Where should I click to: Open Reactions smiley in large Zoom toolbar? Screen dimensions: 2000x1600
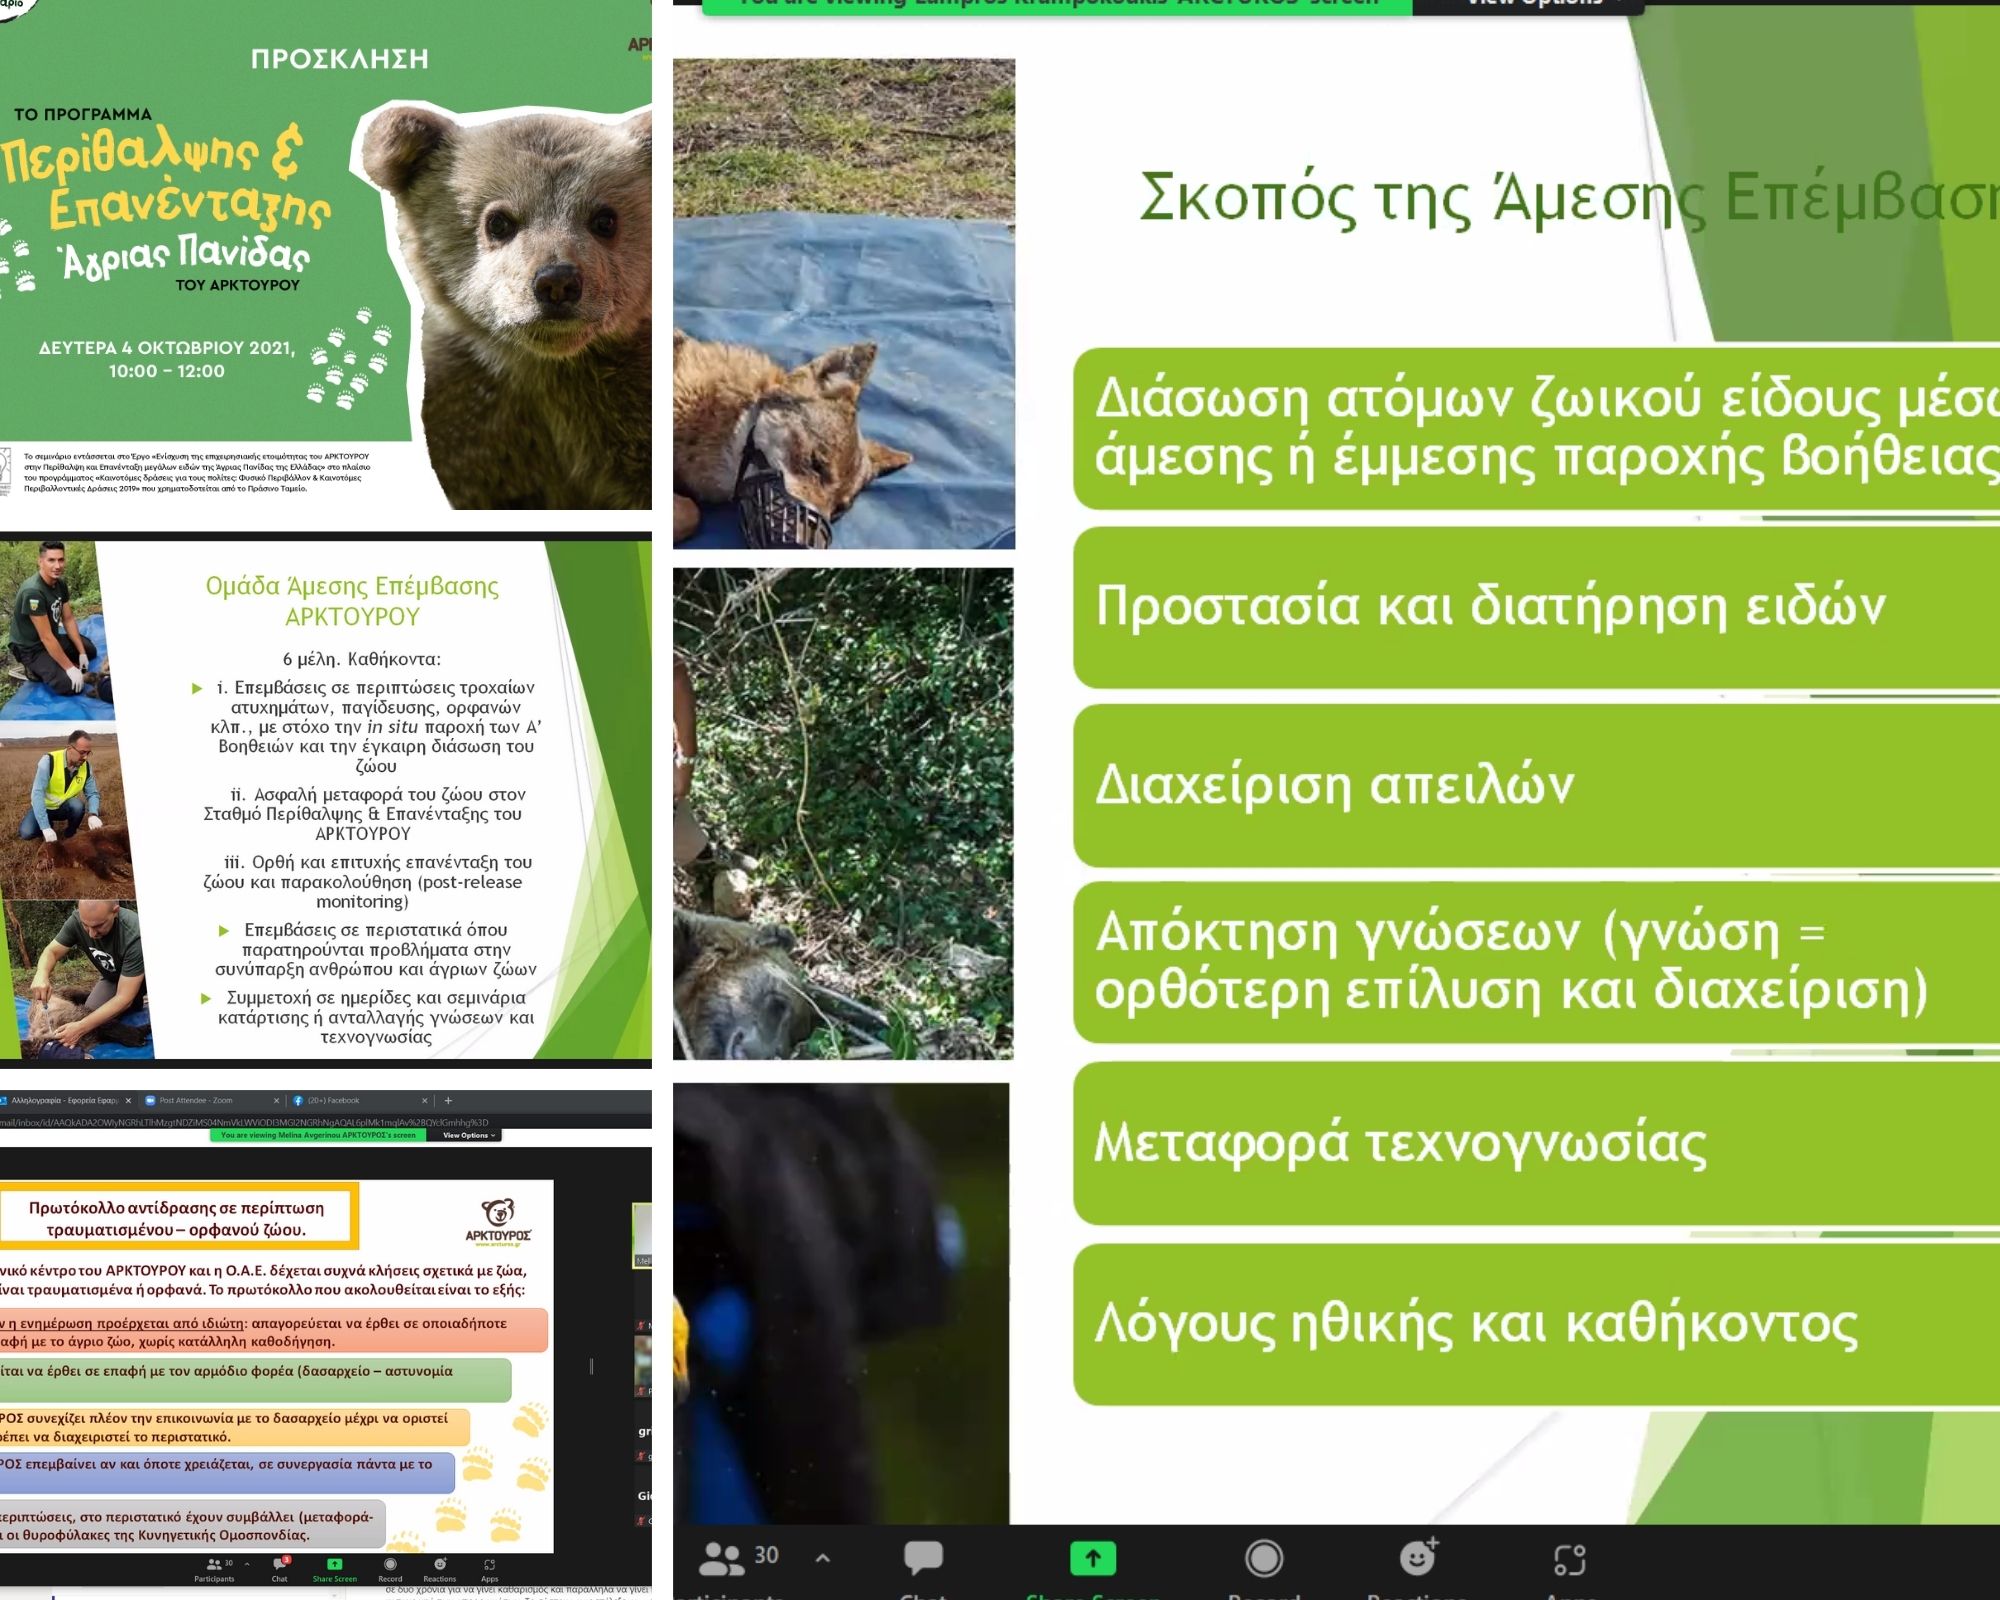pos(1418,1557)
